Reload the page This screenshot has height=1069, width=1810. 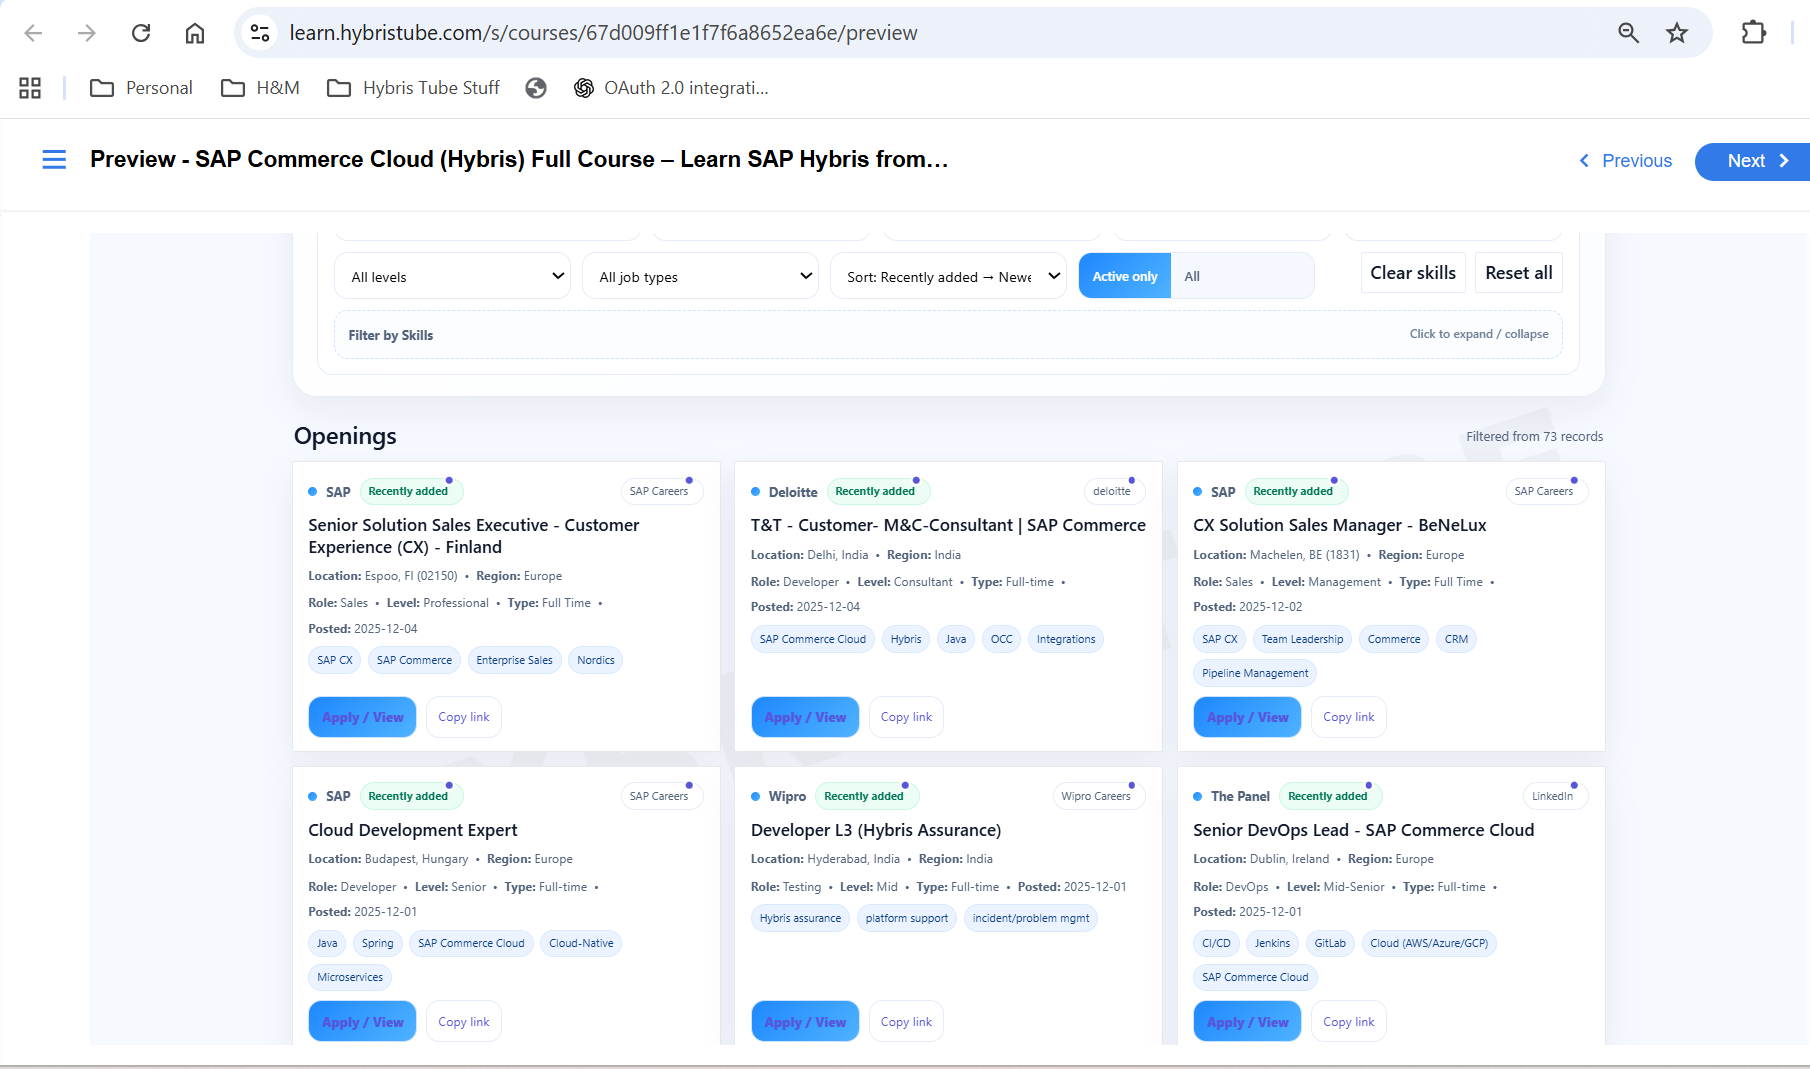(141, 32)
